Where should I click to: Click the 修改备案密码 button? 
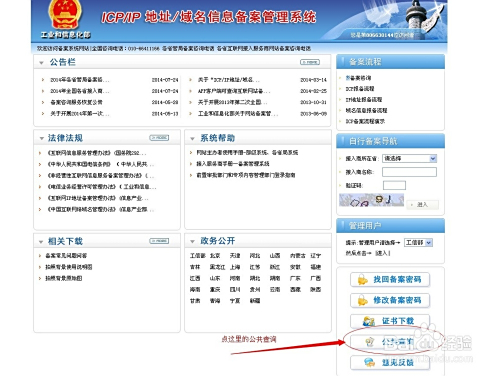point(390,300)
